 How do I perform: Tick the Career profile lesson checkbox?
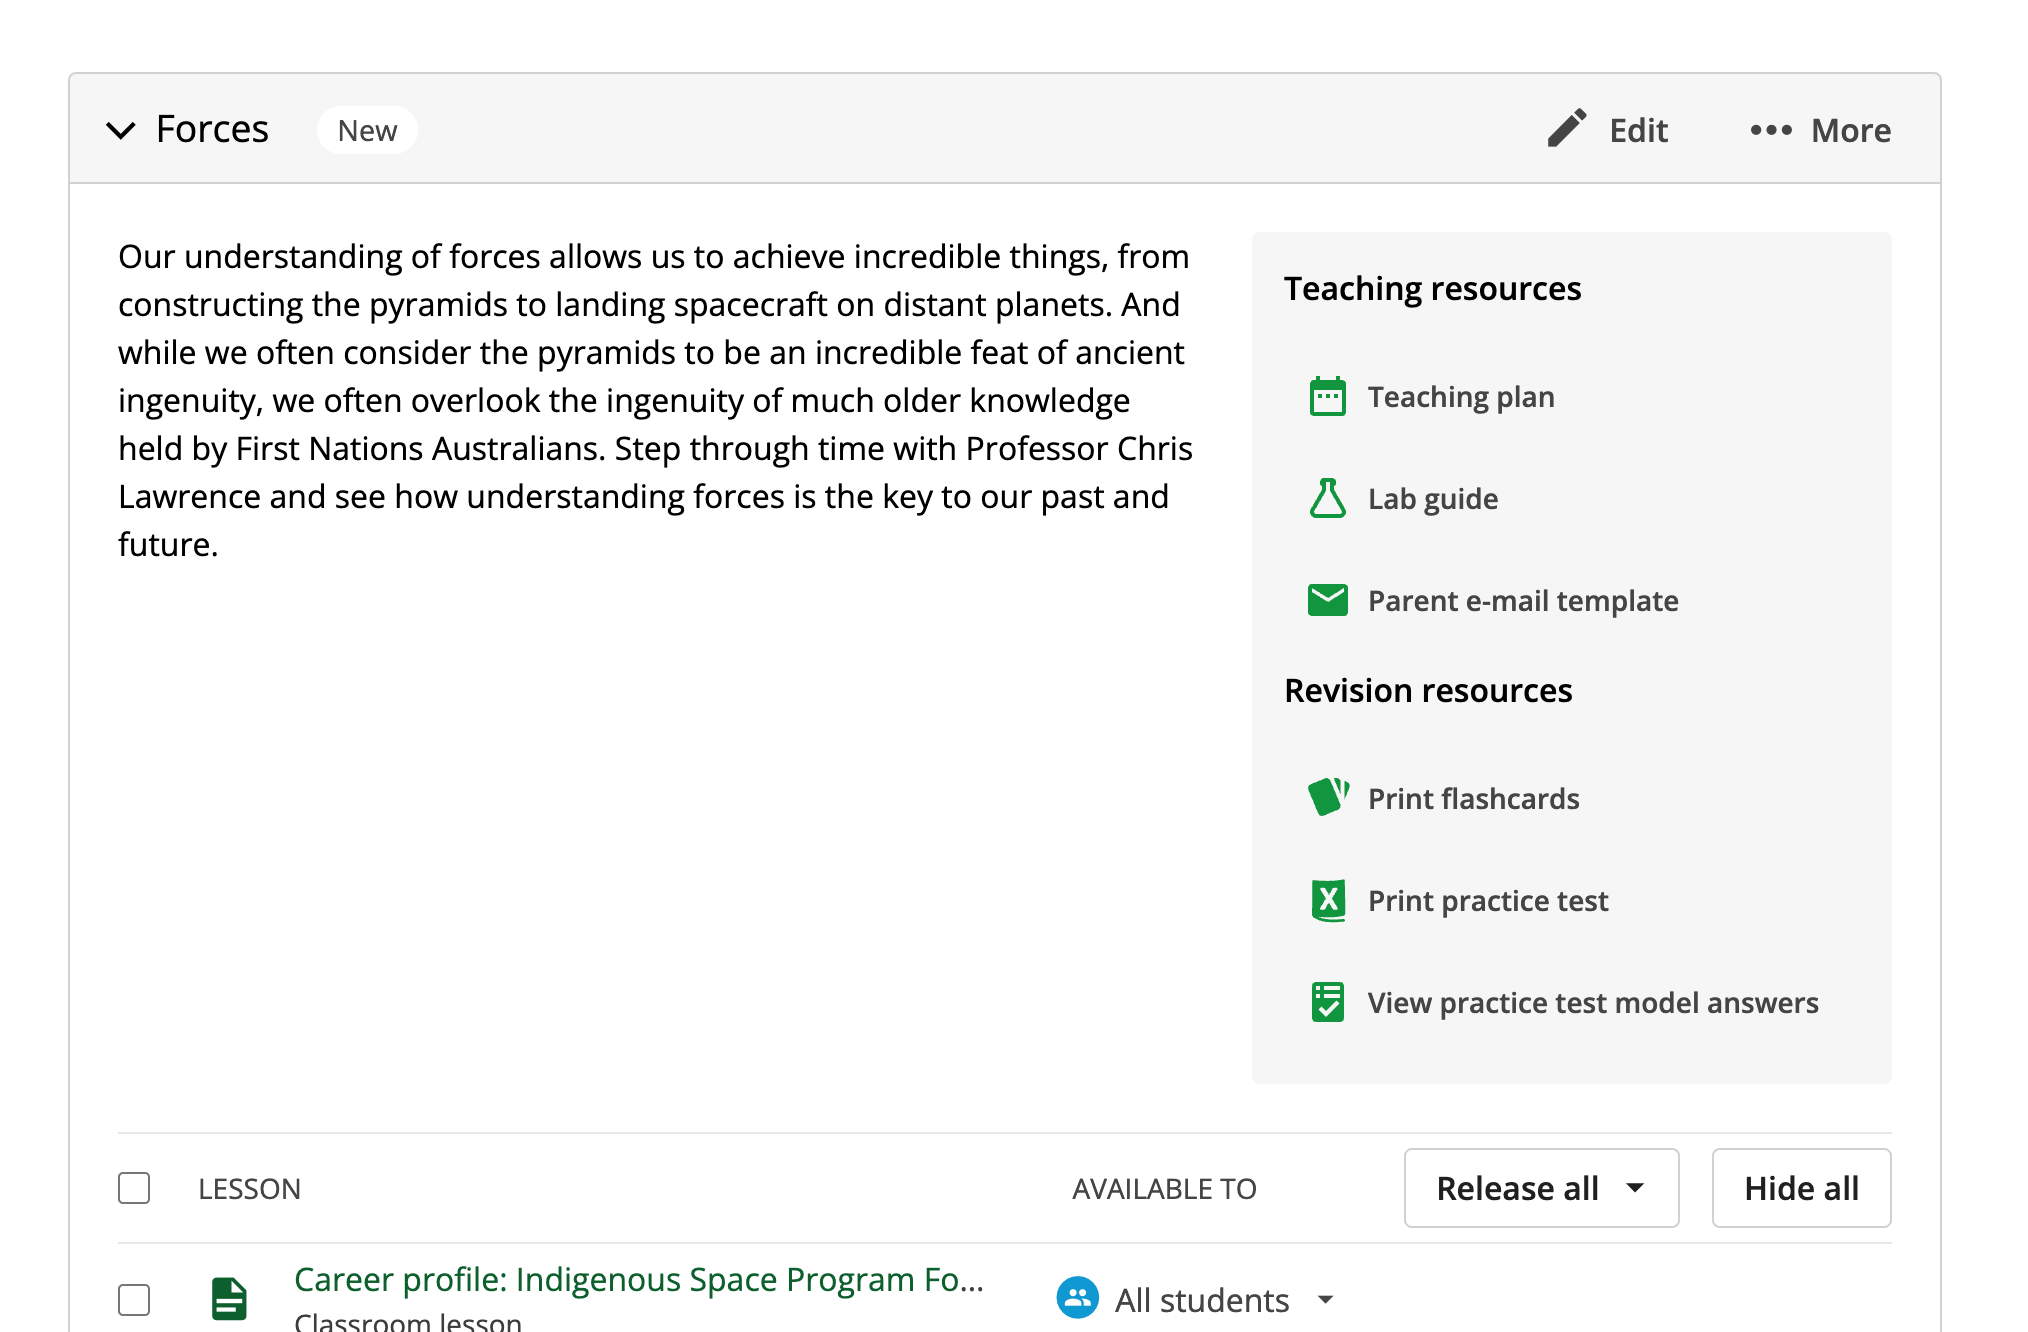pos(134,1300)
